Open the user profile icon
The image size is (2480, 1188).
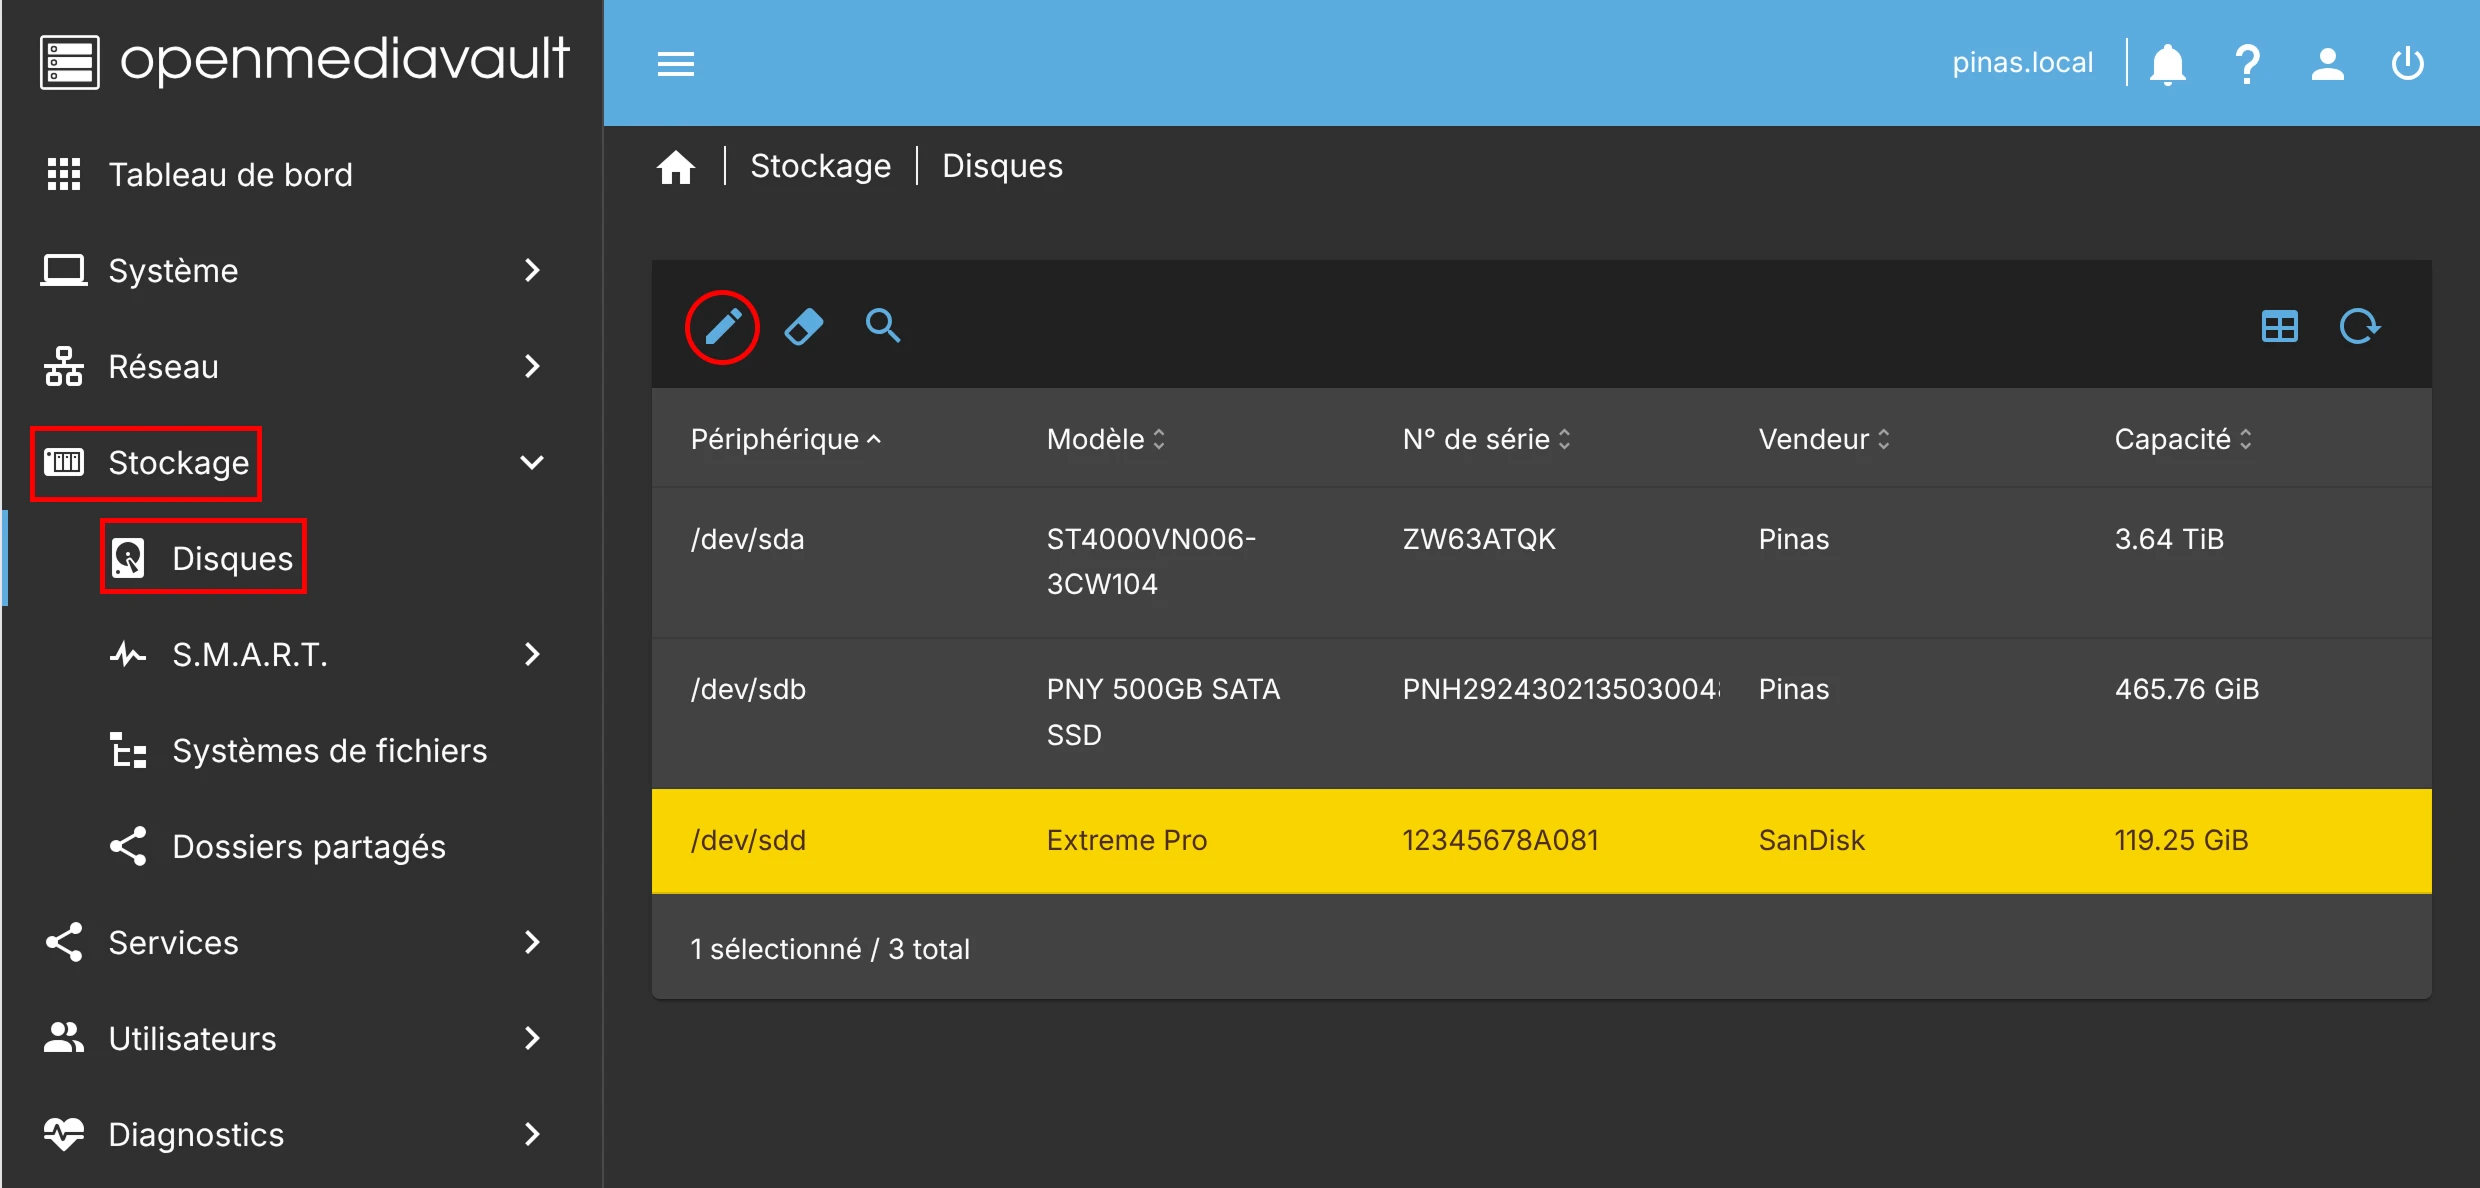click(2327, 64)
